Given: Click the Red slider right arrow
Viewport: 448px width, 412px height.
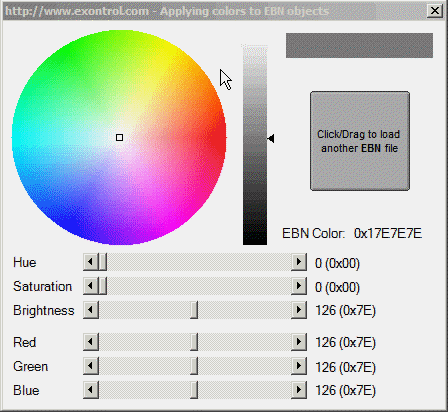Looking at the screenshot, I should point(299,342).
